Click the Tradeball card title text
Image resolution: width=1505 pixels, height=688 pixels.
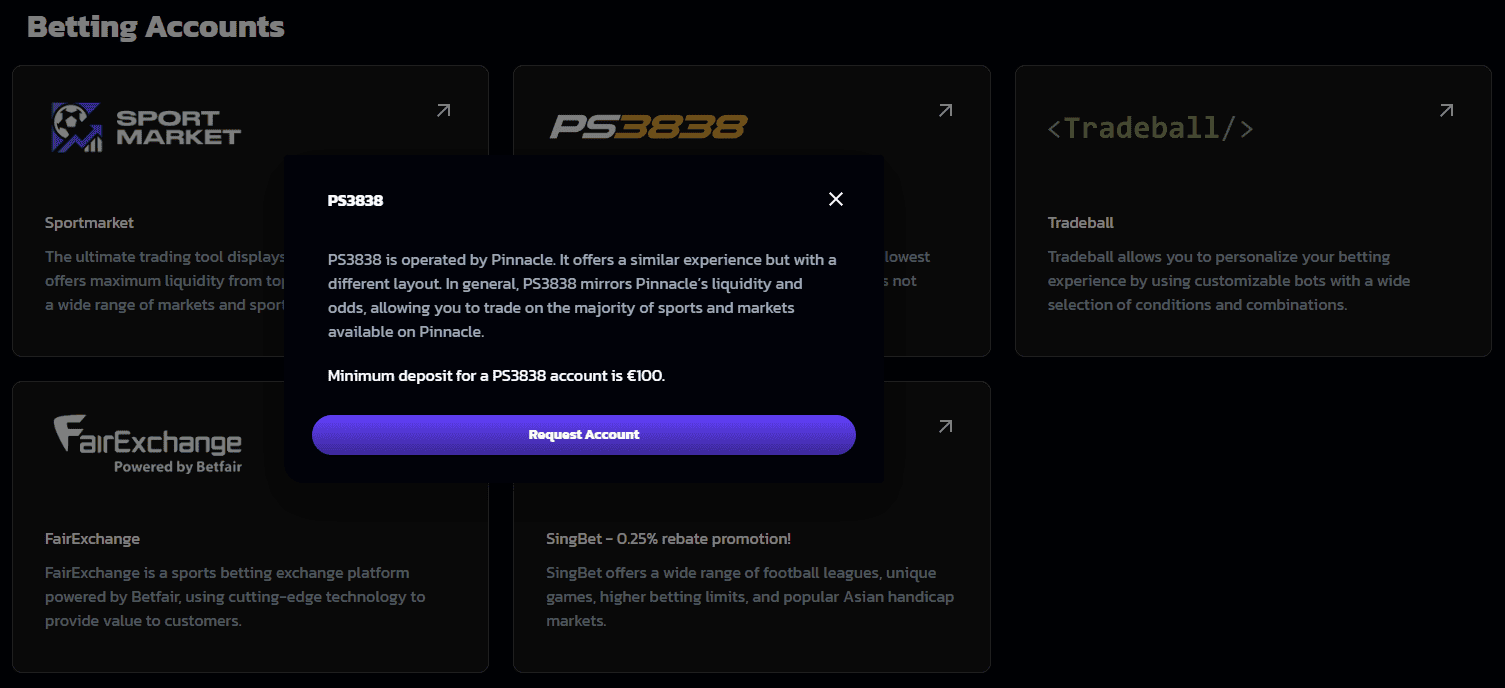(1080, 222)
